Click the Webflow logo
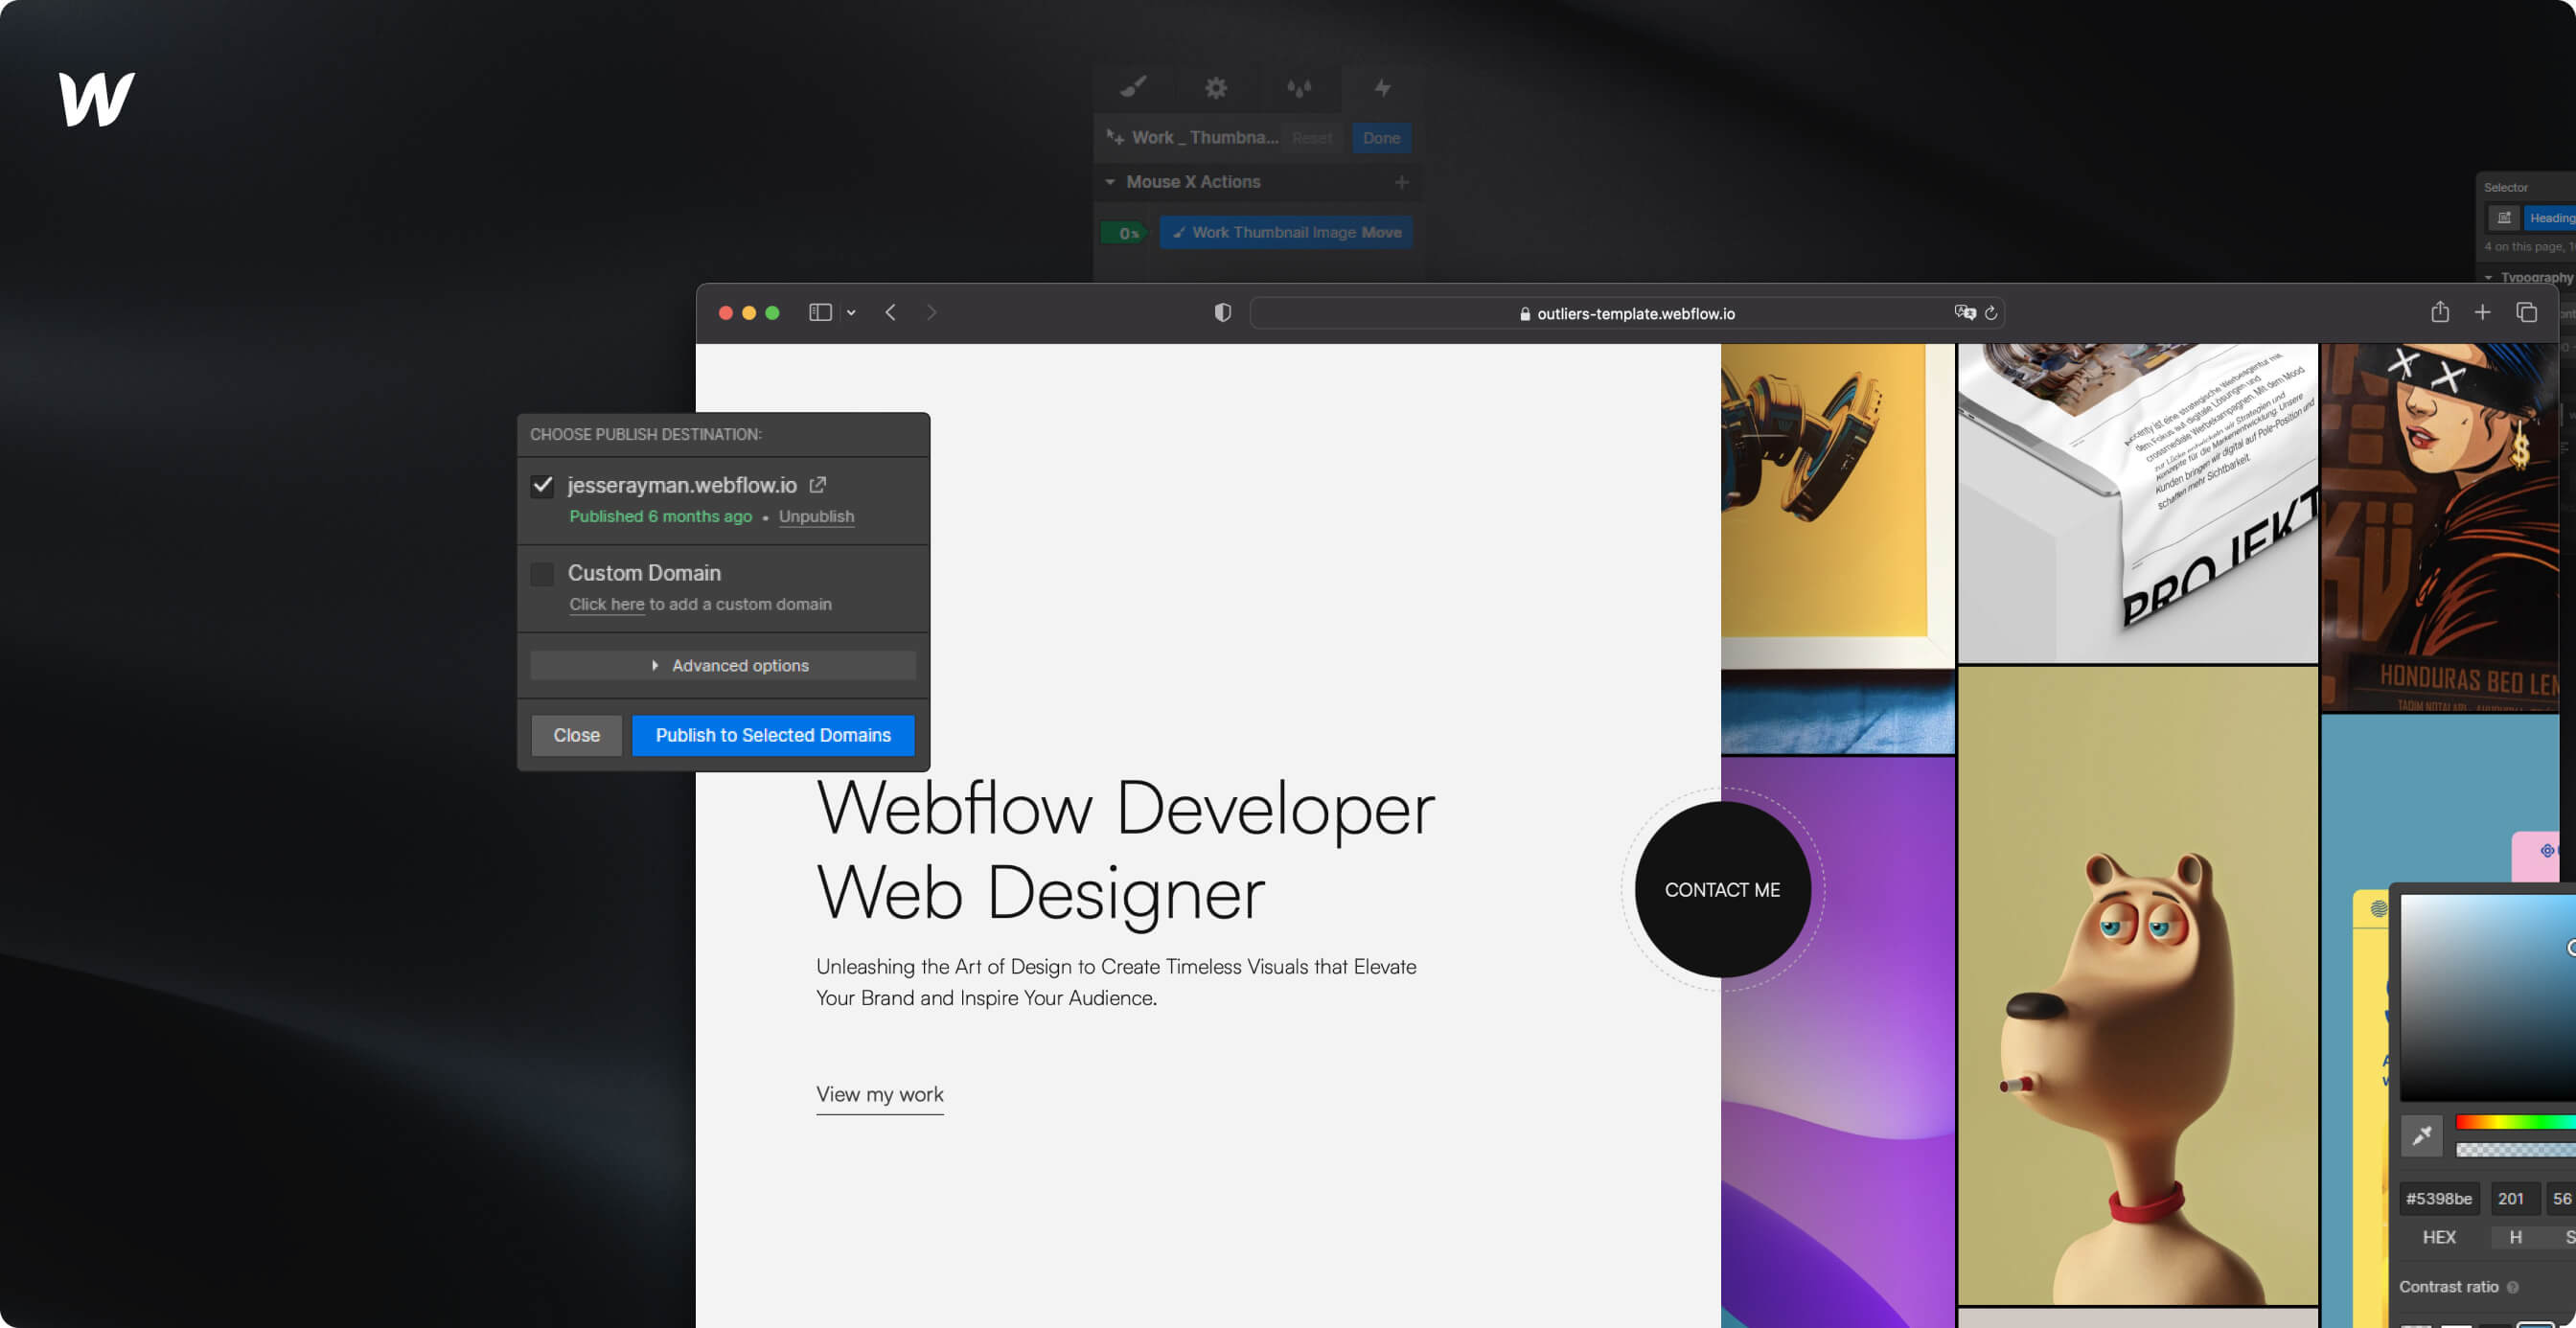This screenshot has width=2576, height=1328. coord(96,99)
